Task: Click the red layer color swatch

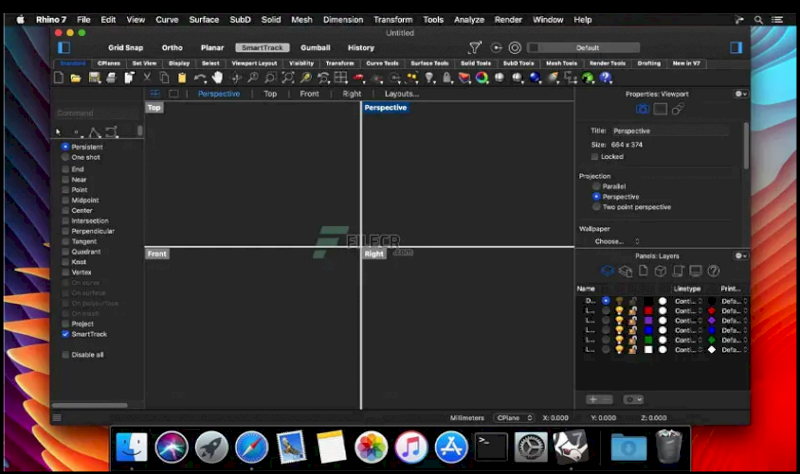Action: pyautogui.click(x=648, y=310)
